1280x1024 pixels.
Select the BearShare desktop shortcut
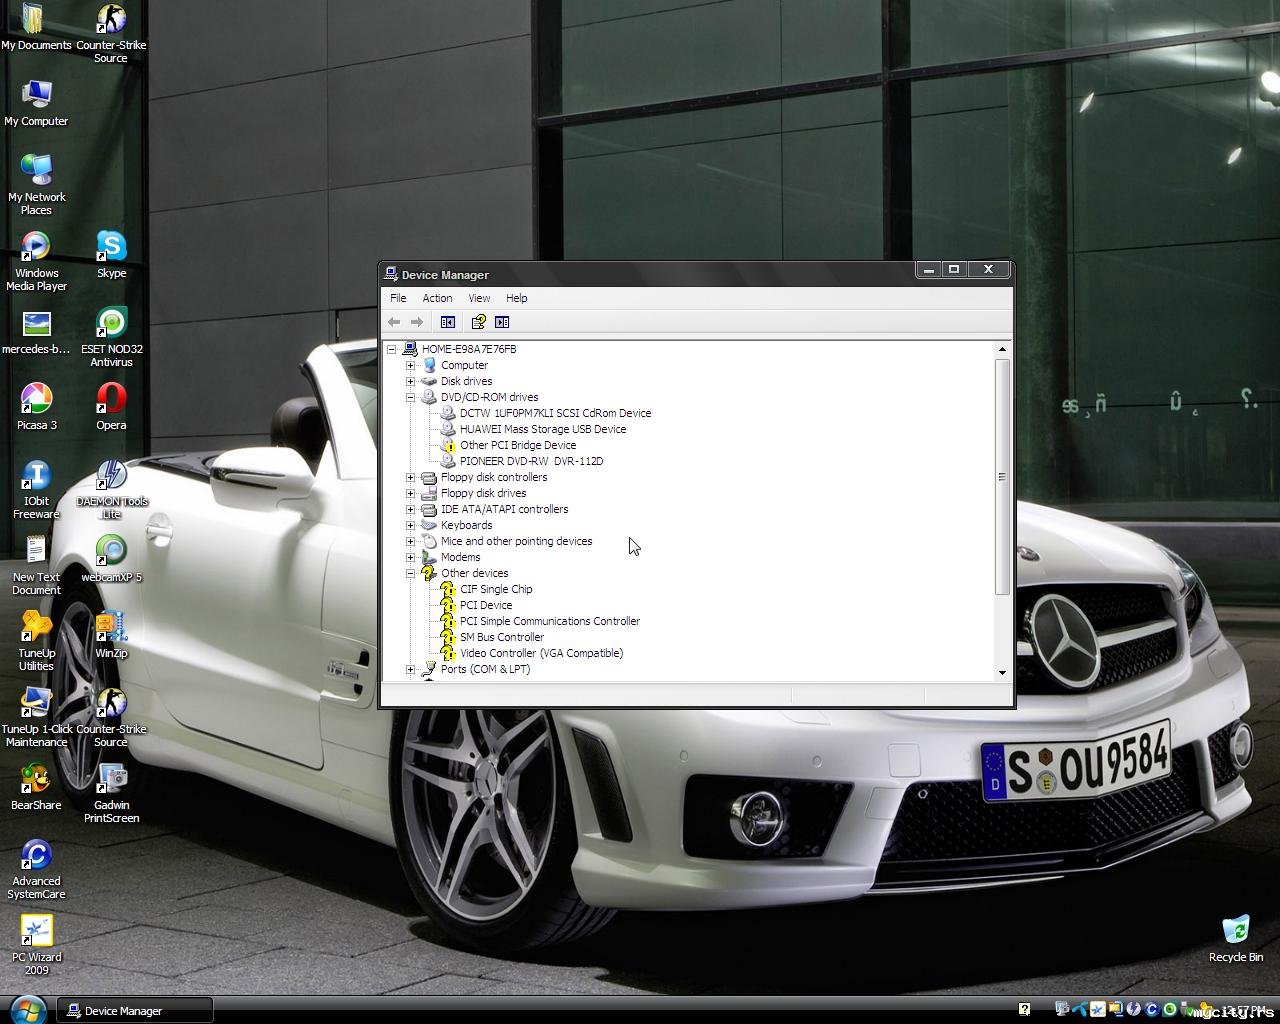(x=36, y=787)
